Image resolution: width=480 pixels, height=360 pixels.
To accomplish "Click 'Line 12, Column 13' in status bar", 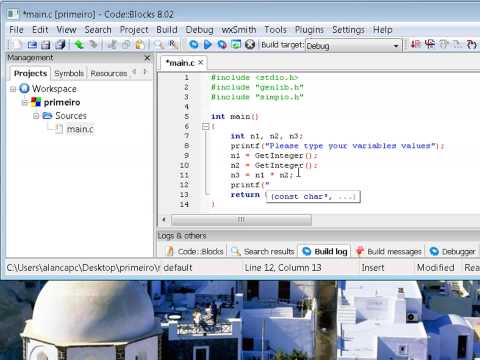I will click(283, 268).
